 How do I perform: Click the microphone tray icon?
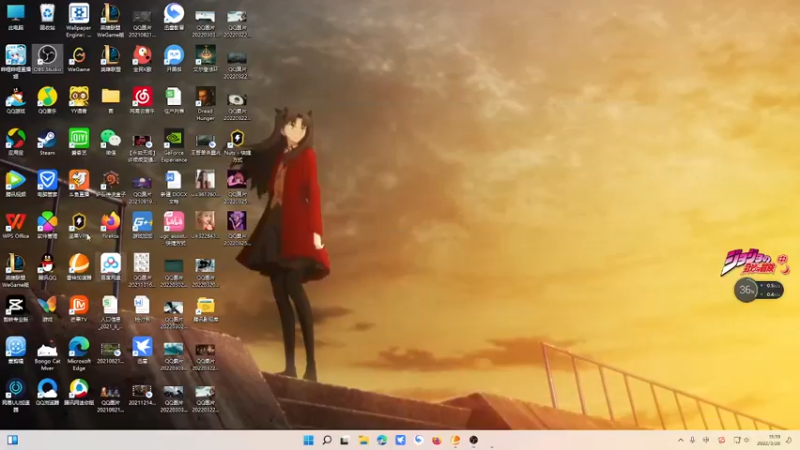(692, 440)
